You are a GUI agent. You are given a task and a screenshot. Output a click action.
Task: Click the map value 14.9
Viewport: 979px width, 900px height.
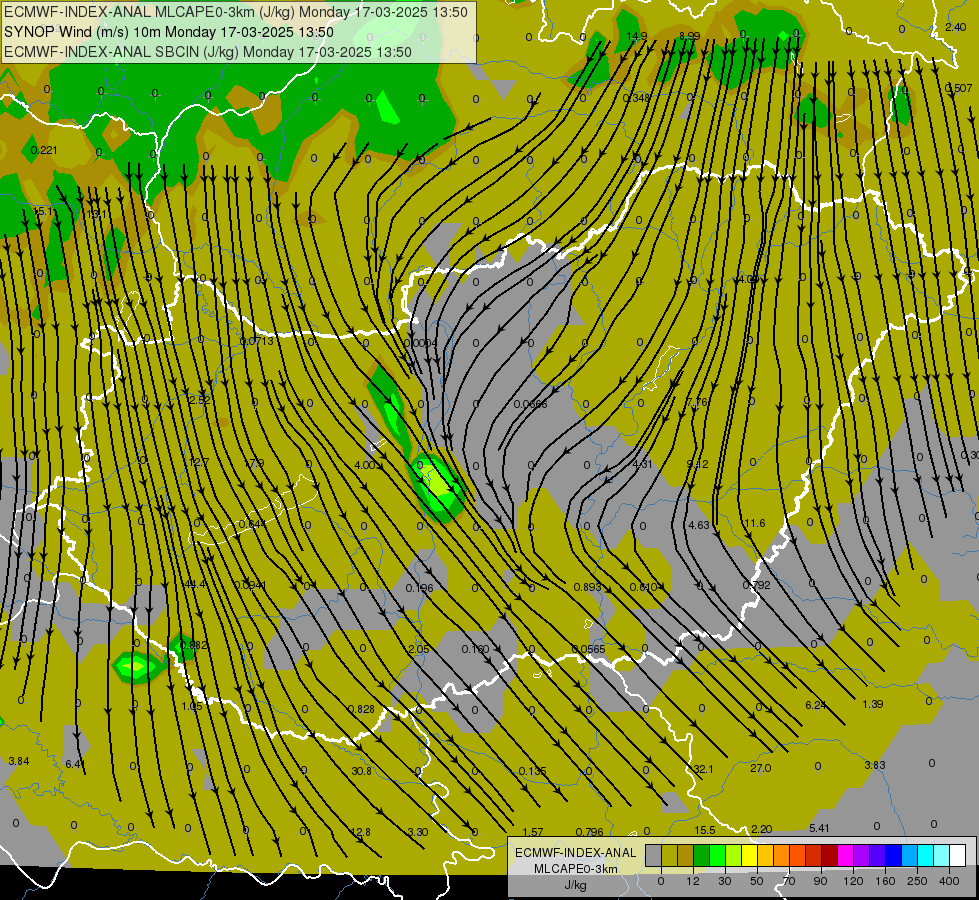[637, 36]
